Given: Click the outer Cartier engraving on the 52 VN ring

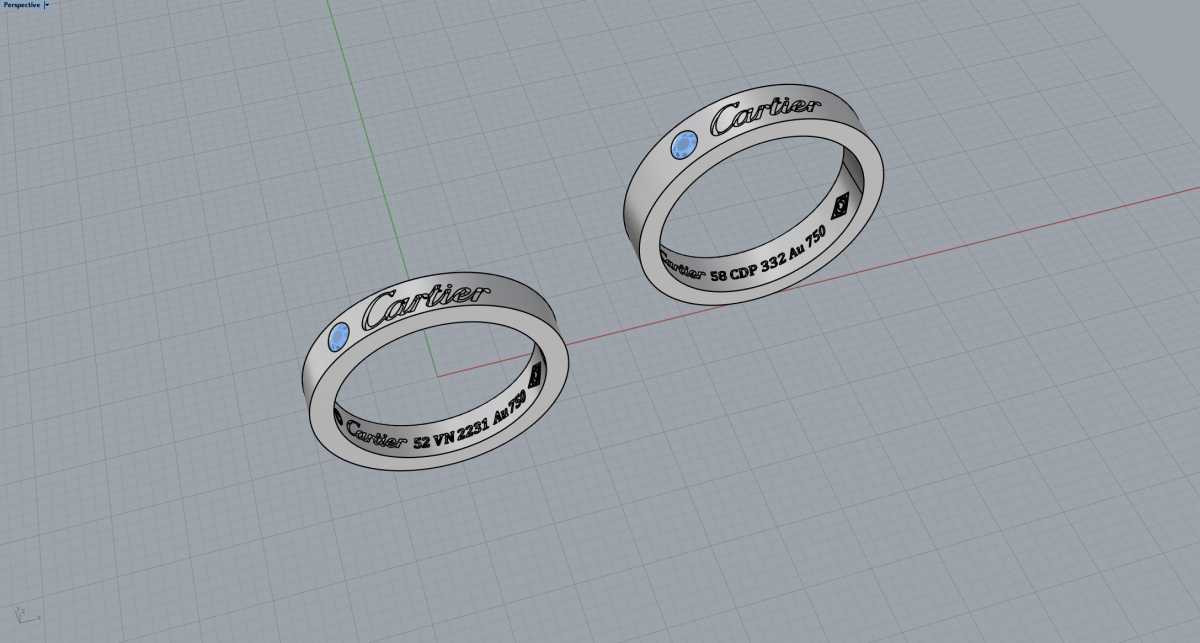Looking at the screenshot, I should tap(425, 305).
